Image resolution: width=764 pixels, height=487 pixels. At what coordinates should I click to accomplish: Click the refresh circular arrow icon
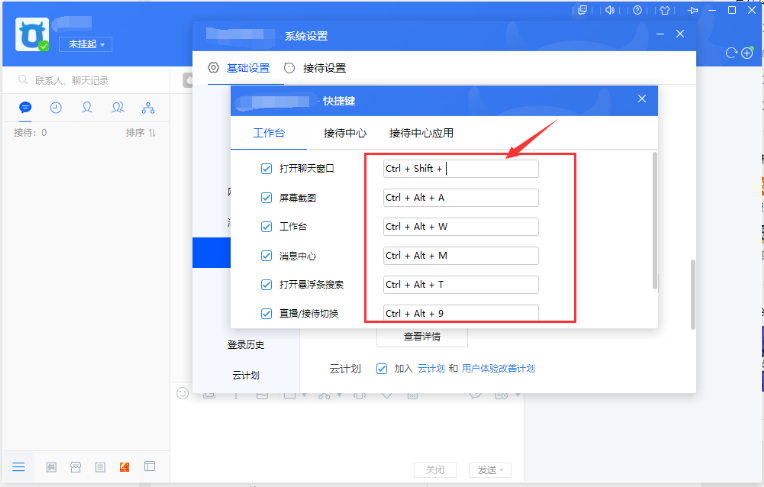click(x=731, y=53)
